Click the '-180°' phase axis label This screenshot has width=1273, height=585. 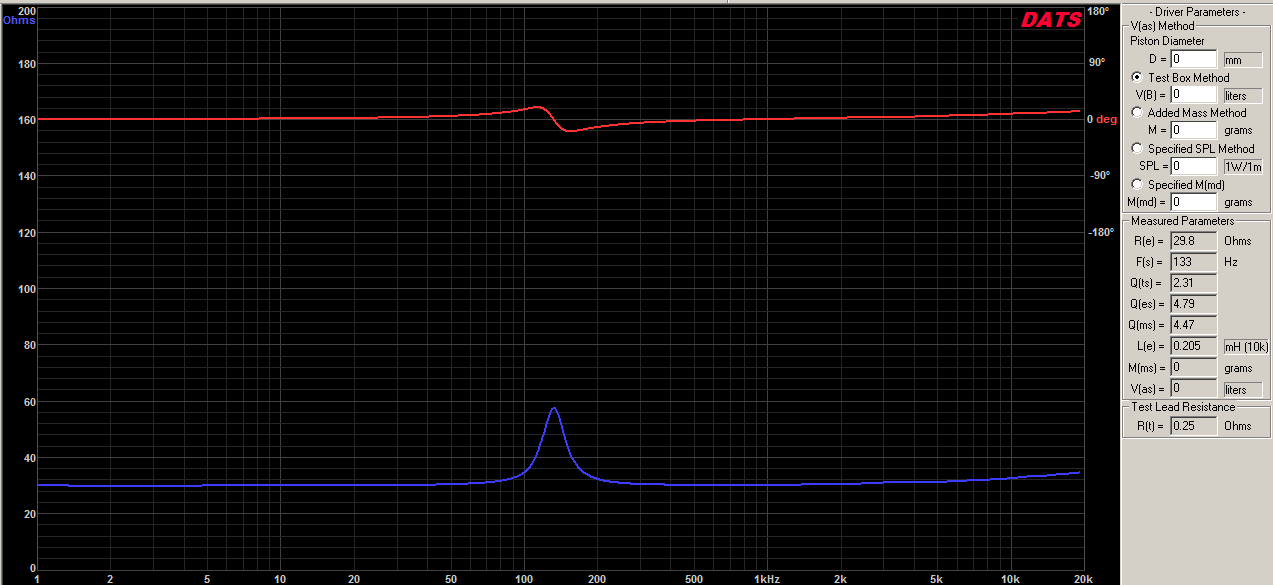1100,232
